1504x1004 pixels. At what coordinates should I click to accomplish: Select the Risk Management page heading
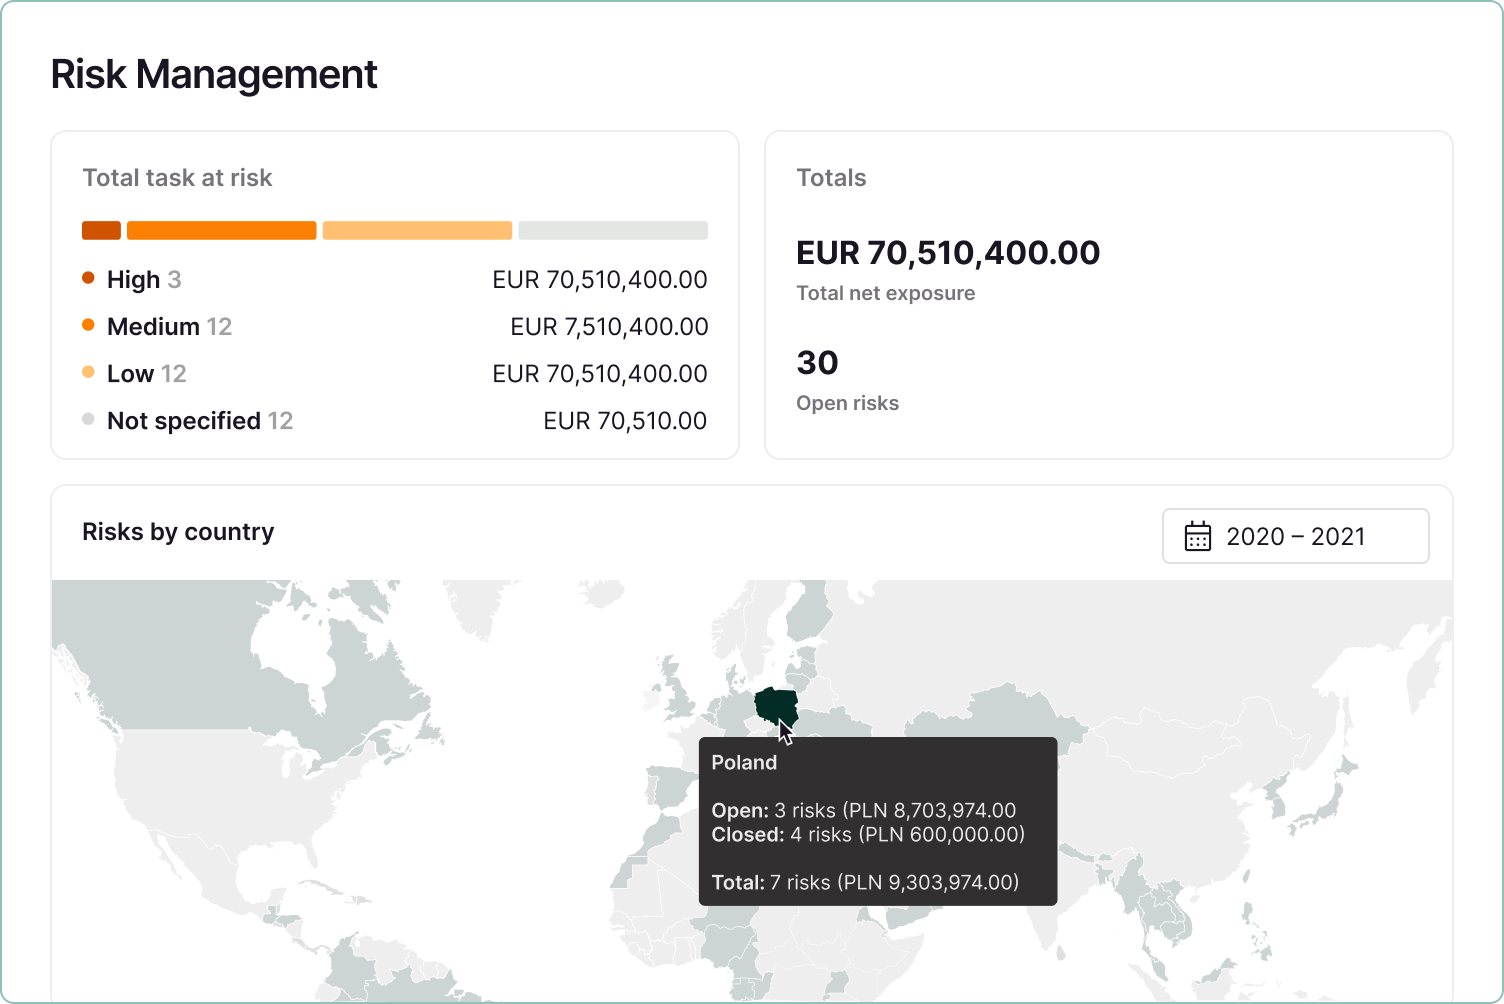214,74
